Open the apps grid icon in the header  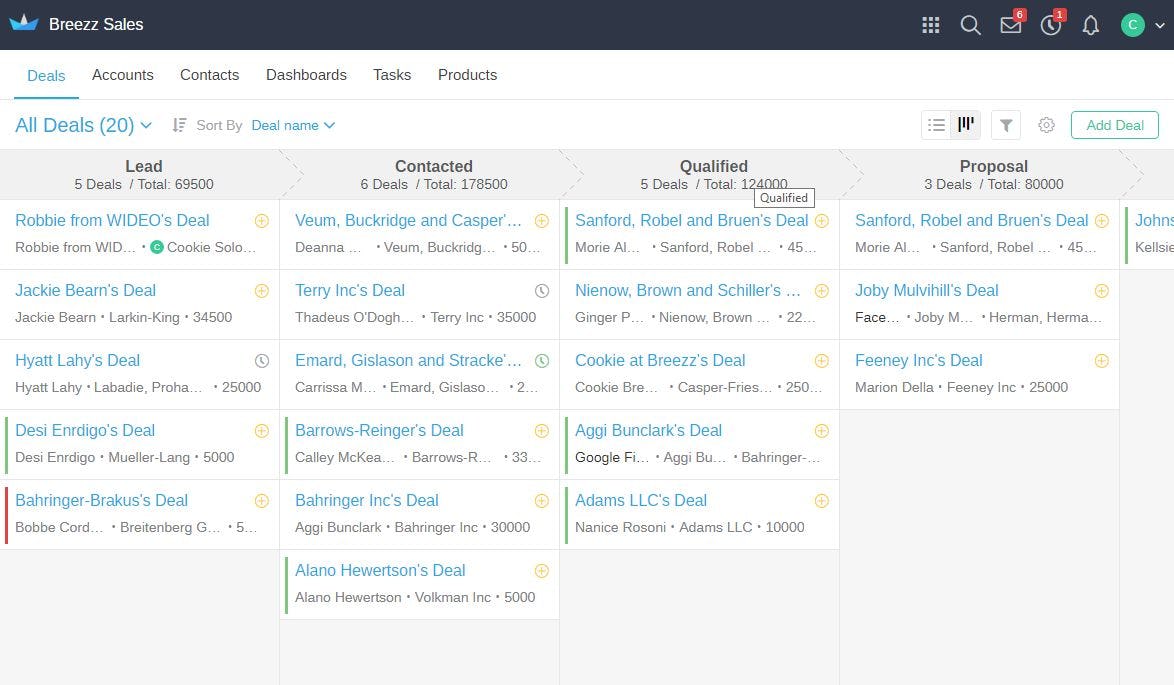coord(931,24)
